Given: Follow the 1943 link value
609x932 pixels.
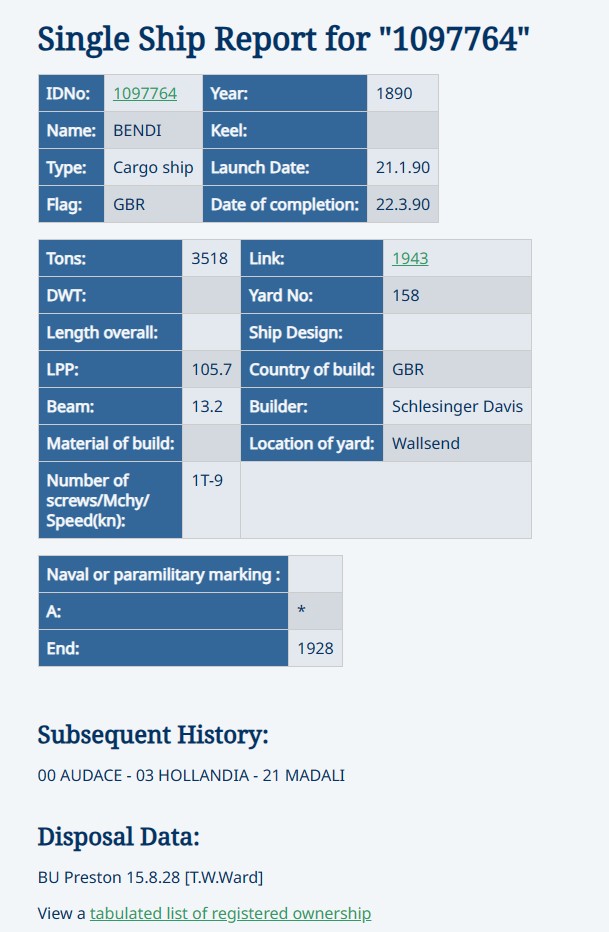Looking at the screenshot, I should 410,258.
